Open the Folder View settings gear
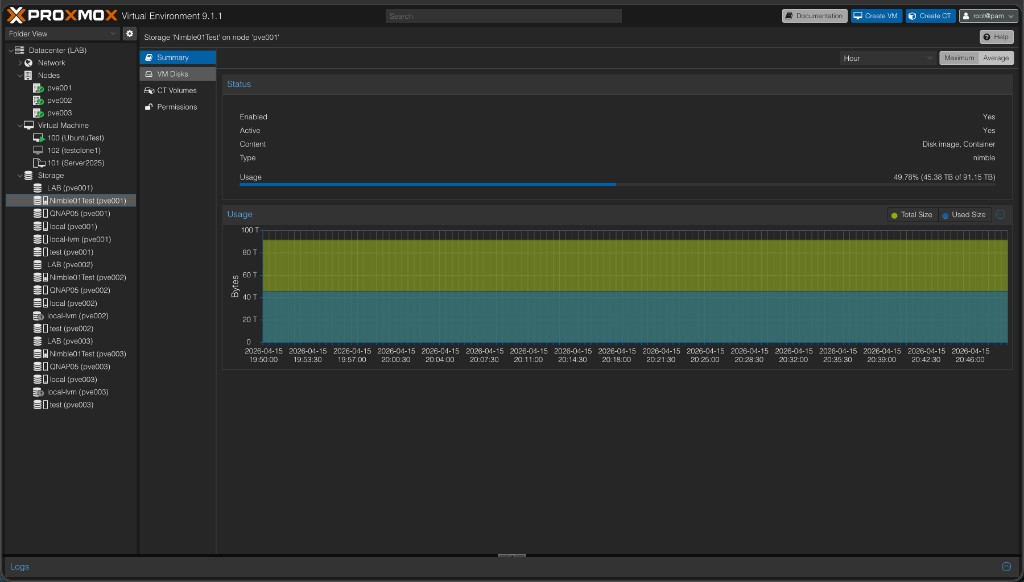The height and width of the screenshot is (582, 1024). [129, 33]
